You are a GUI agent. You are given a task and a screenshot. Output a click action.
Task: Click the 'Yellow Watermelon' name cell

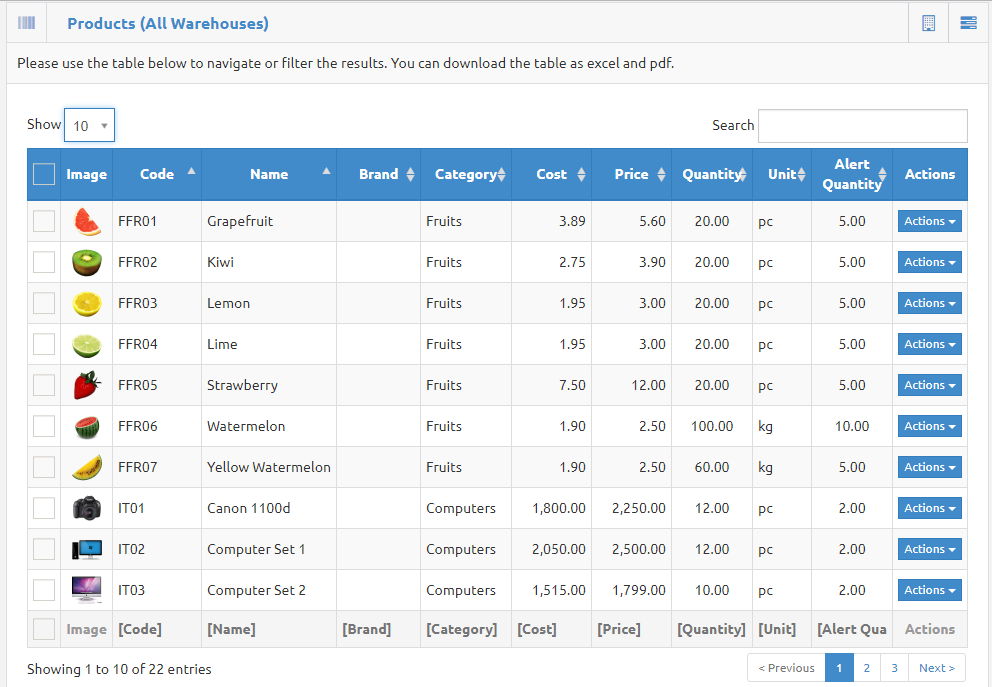pyautogui.click(x=269, y=467)
